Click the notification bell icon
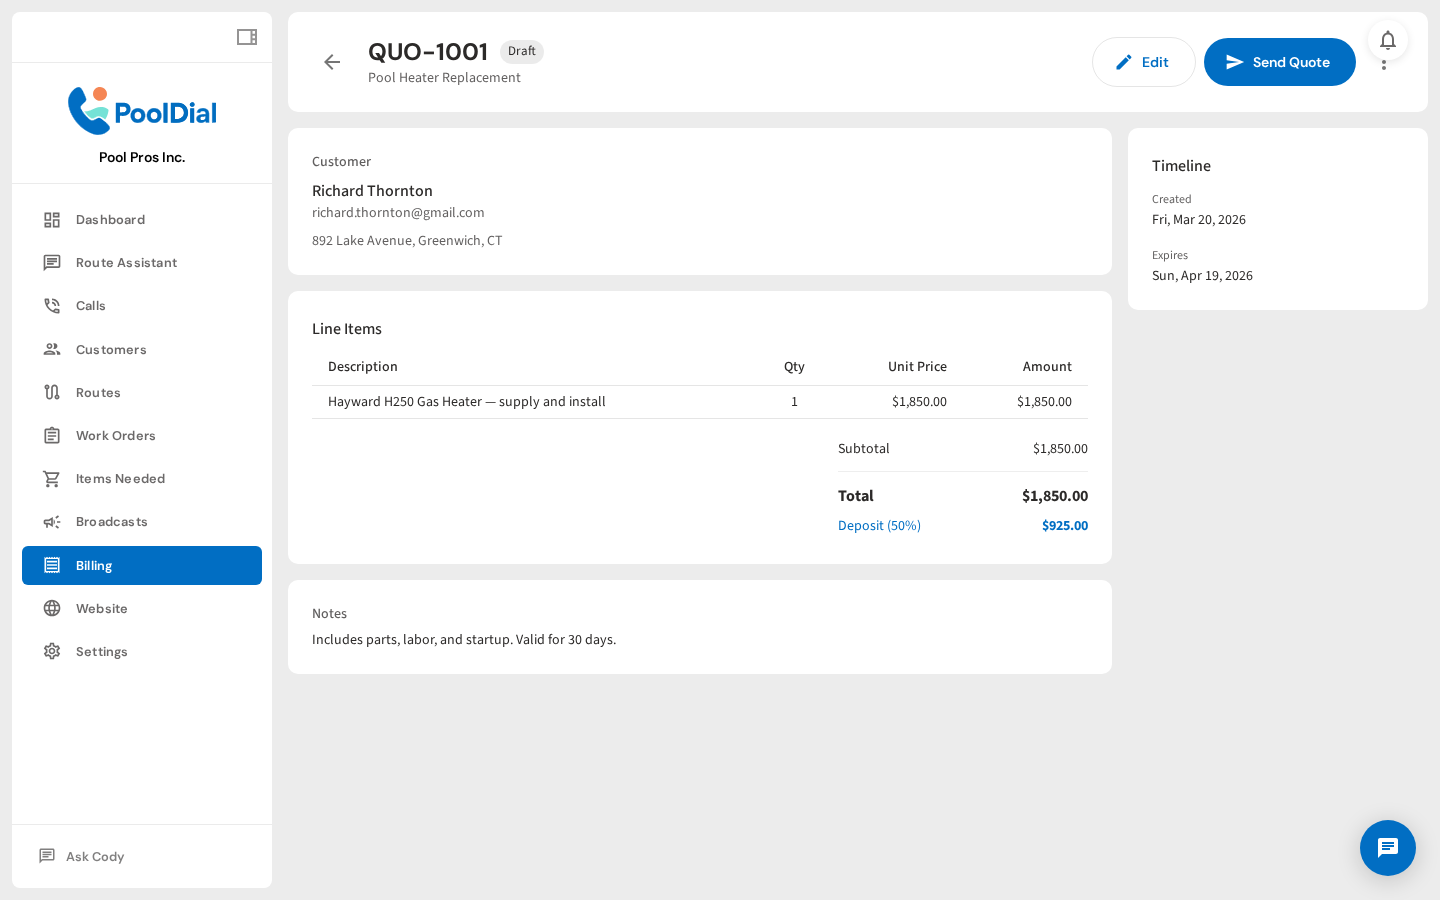The image size is (1440, 900). pyautogui.click(x=1388, y=40)
